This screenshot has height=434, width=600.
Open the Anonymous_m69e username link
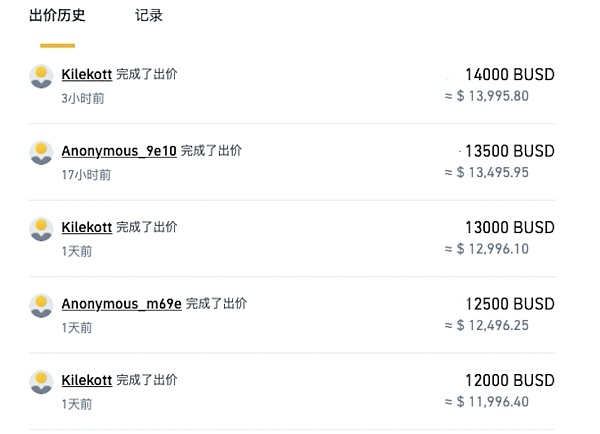(121, 304)
